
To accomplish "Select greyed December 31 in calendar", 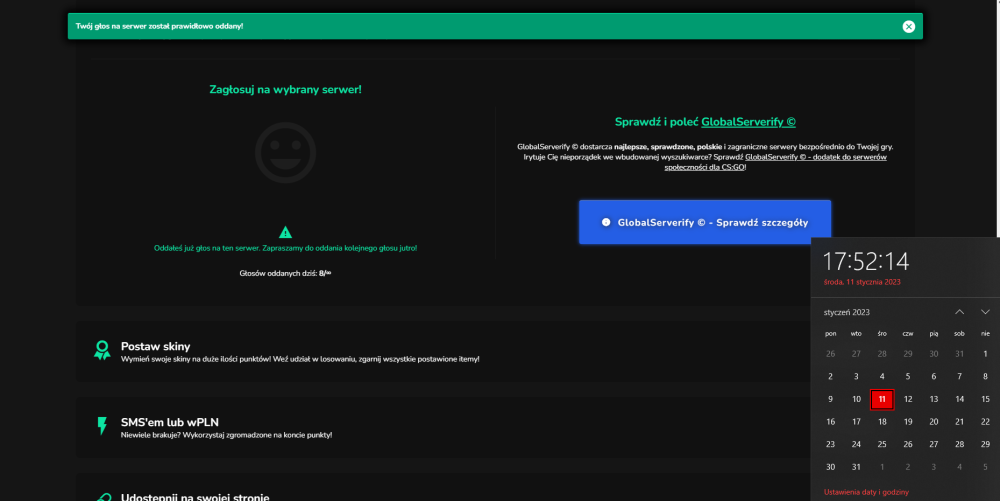I will pos(959,354).
